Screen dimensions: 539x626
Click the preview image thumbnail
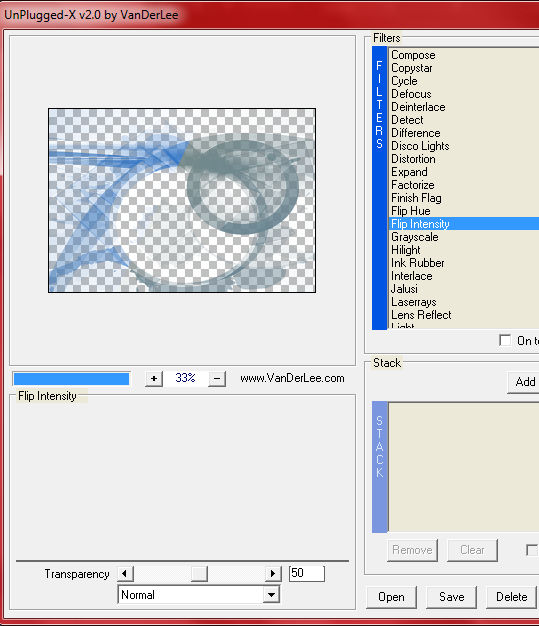coord(182,200)
